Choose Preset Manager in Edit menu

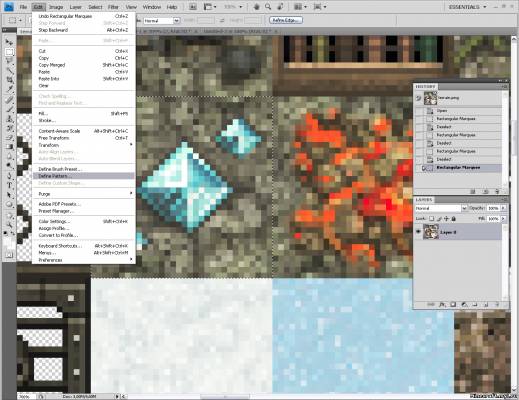(x=84, y=211)
